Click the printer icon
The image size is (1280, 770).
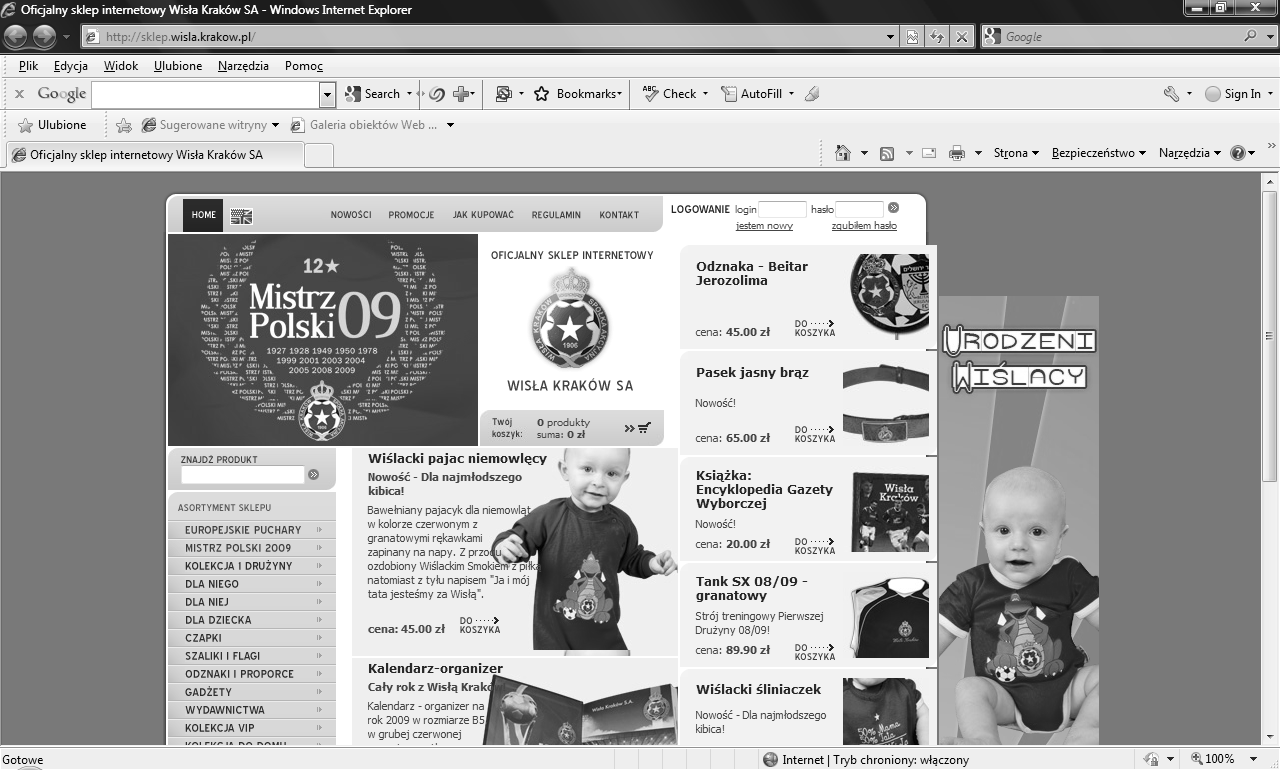pos(957,153)
